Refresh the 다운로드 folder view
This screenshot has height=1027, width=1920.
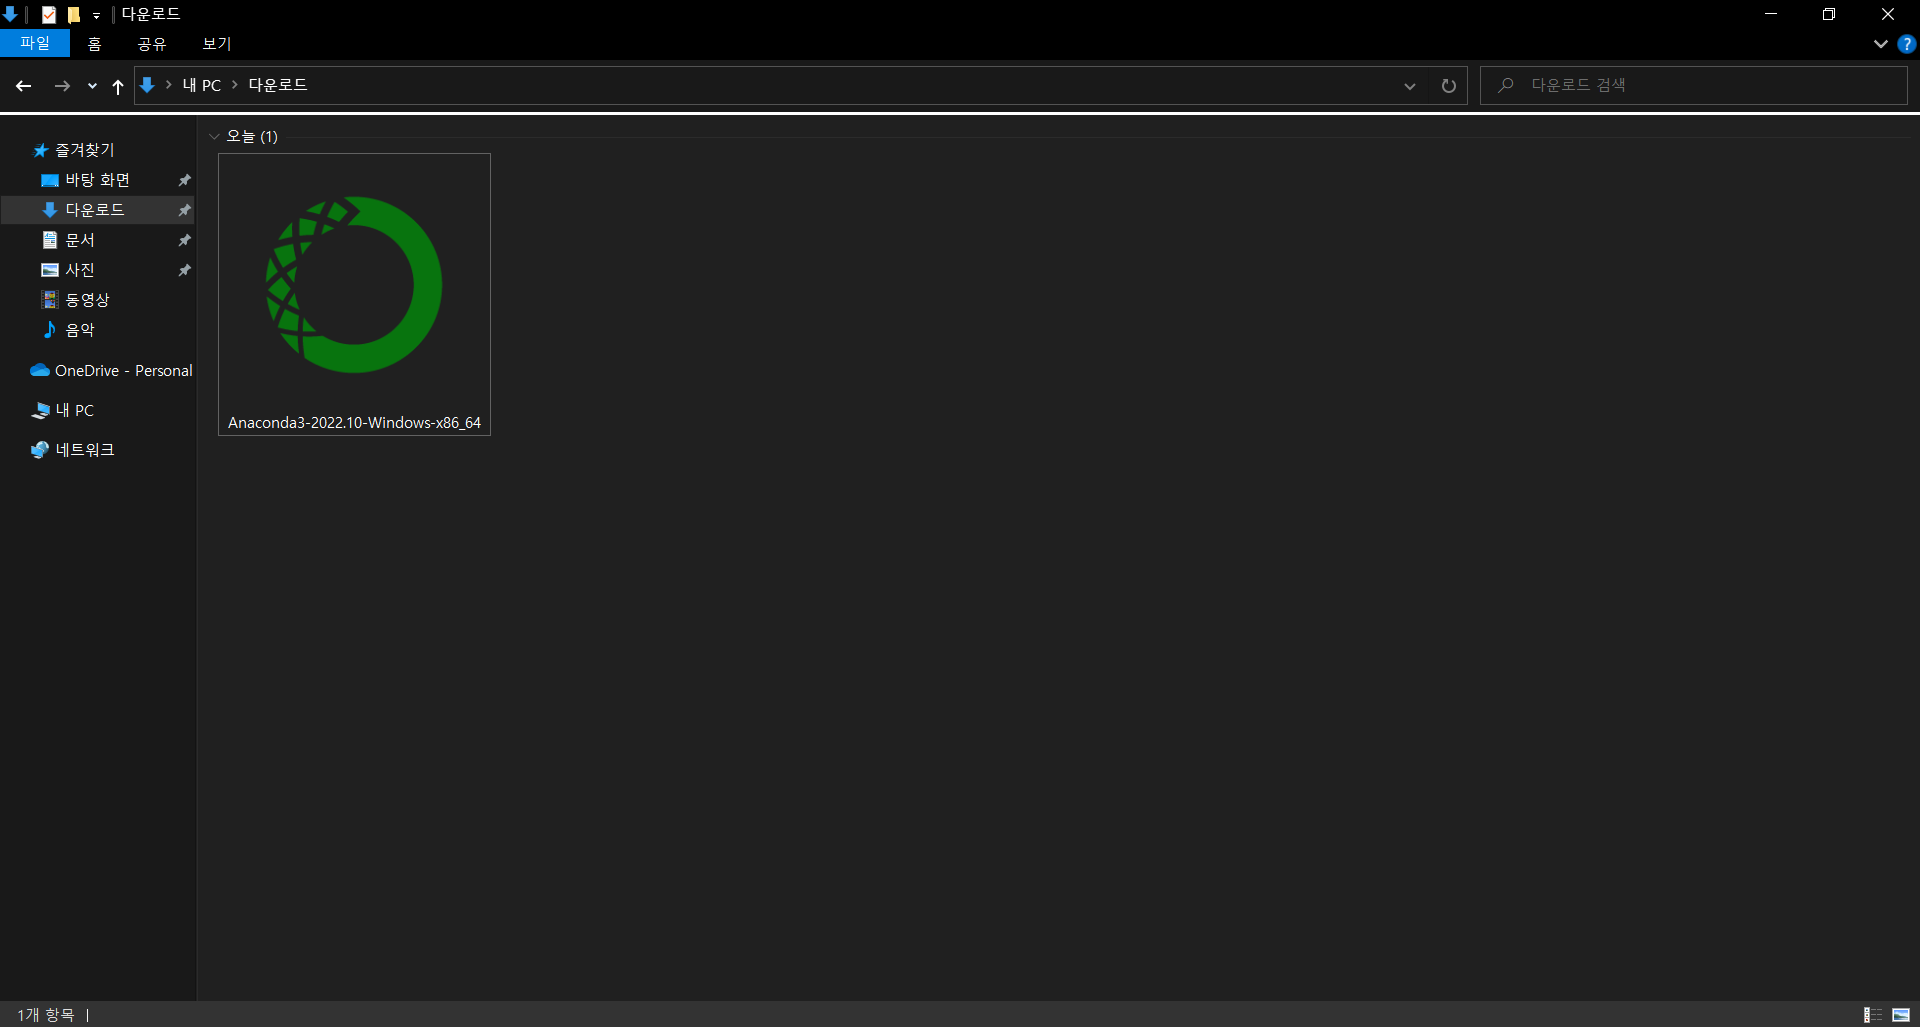click(1448, 86)
